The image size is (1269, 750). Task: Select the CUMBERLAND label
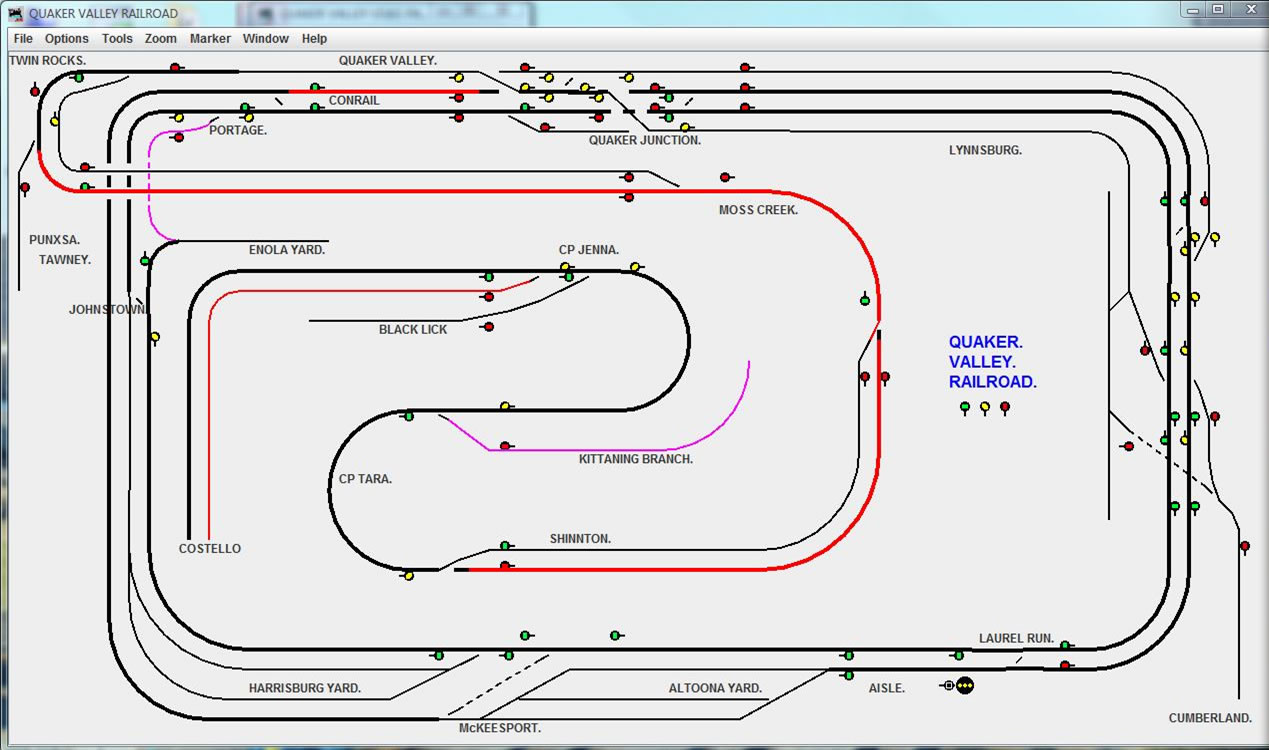pyautogui.click(x=1210, y=719)
